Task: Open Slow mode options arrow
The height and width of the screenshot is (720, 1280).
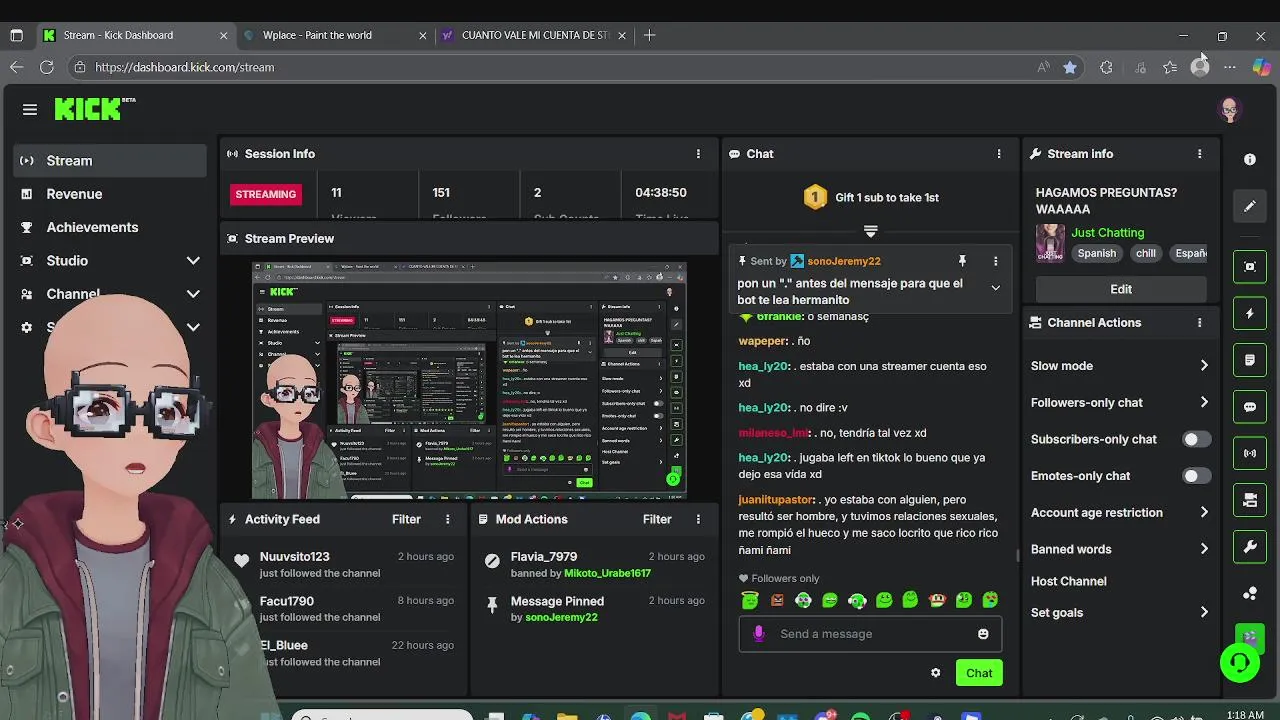Action: 1204,366
